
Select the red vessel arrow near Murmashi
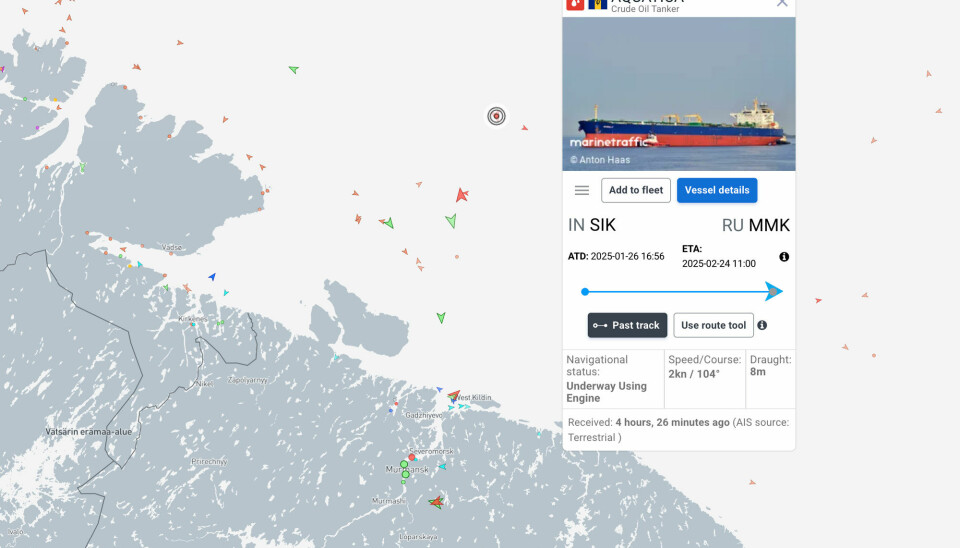436,502
